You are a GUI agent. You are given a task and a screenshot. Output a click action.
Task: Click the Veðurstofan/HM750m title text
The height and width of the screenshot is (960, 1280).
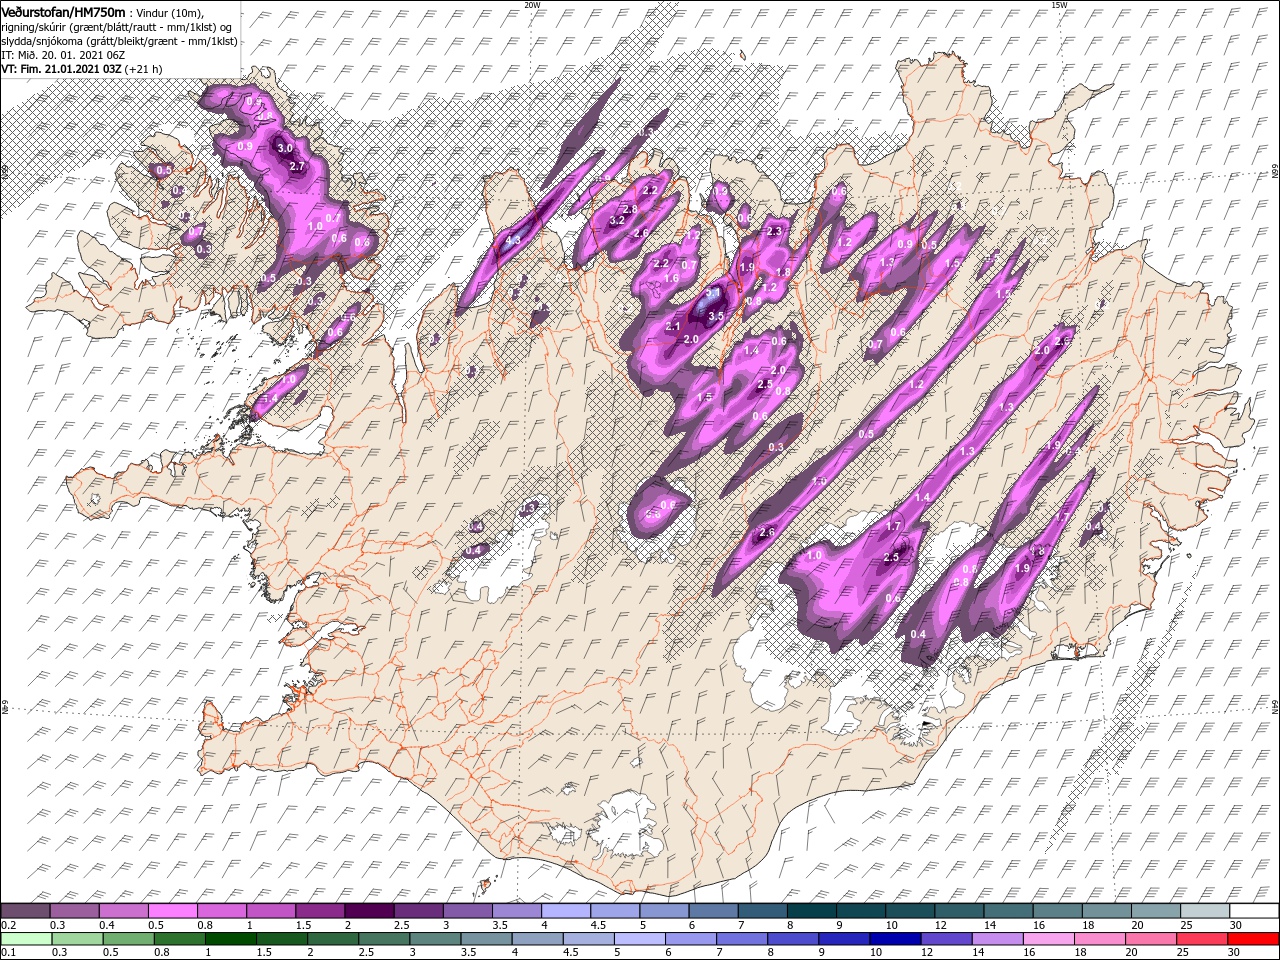point(63,11)
